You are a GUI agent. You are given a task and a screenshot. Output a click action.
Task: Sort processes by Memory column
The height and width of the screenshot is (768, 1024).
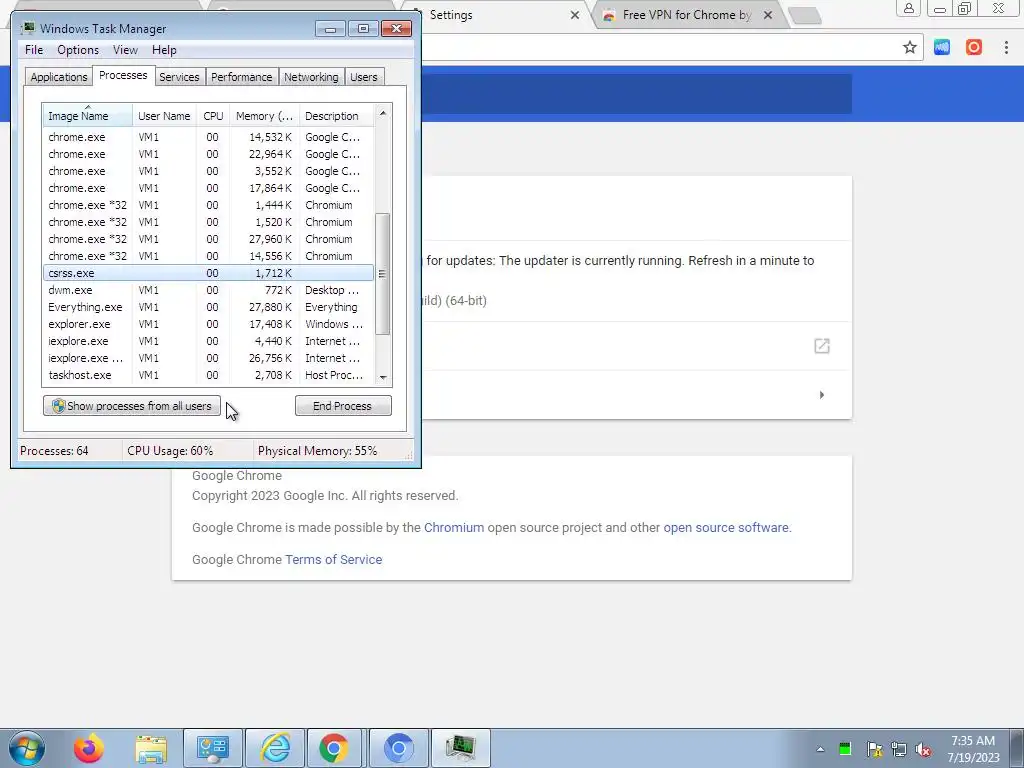264,116
